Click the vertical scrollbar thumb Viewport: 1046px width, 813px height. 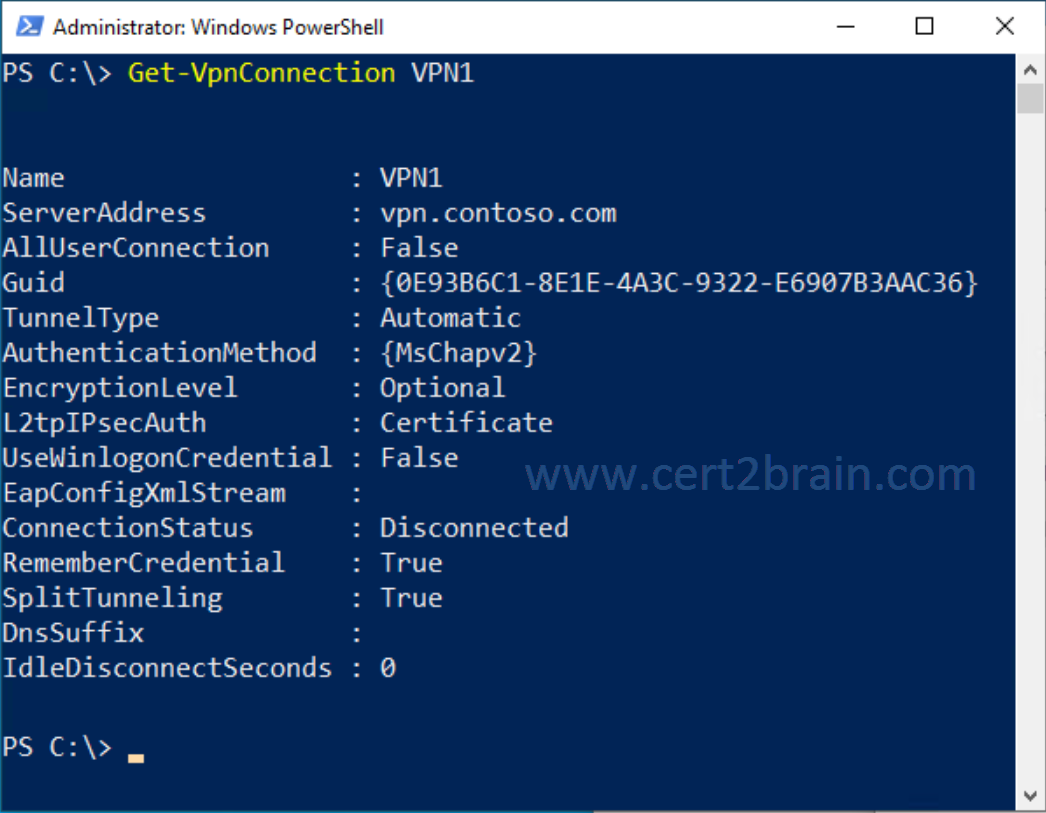1030,99
